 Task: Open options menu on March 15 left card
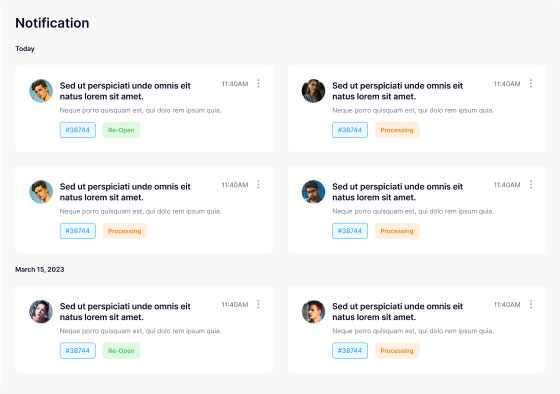click(259, 304)
